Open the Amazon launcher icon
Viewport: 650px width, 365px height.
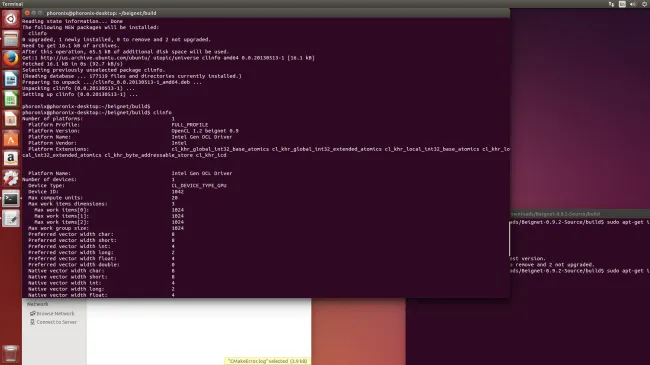[x=11, y=158]
